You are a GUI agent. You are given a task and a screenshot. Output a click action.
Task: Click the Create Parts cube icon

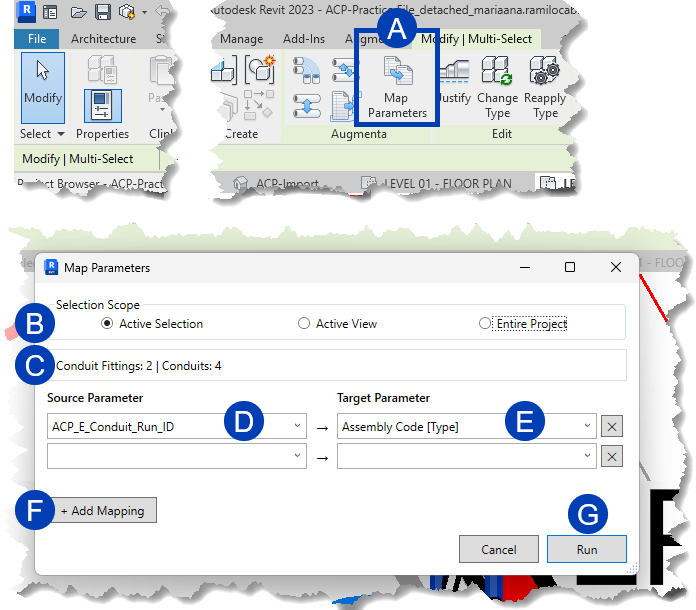224,70
